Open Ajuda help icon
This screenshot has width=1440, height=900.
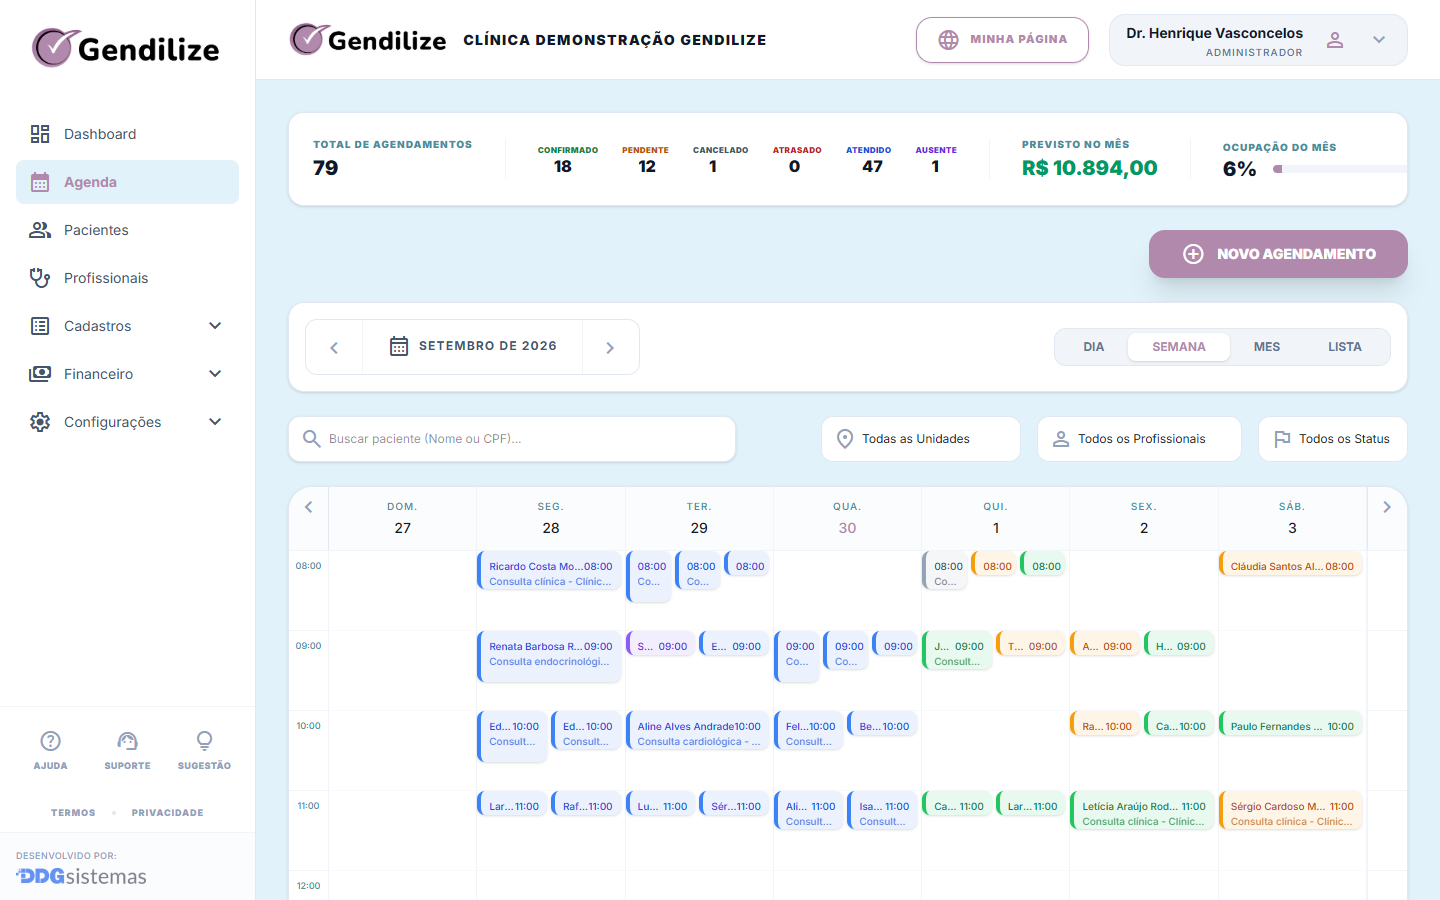[50, 741]
